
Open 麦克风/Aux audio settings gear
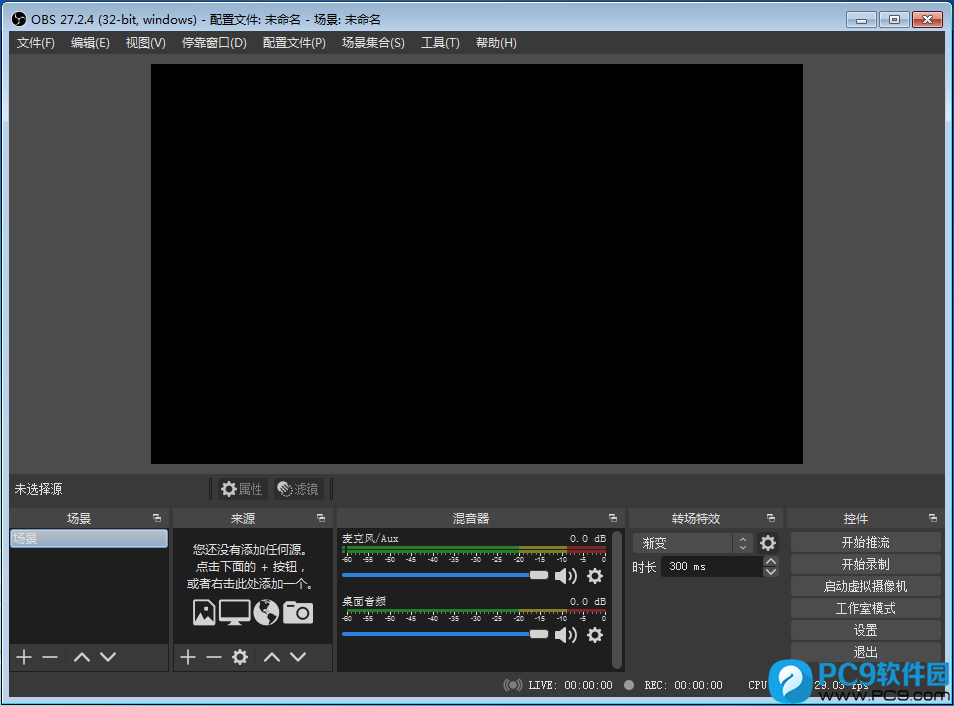tap(595, 576)
